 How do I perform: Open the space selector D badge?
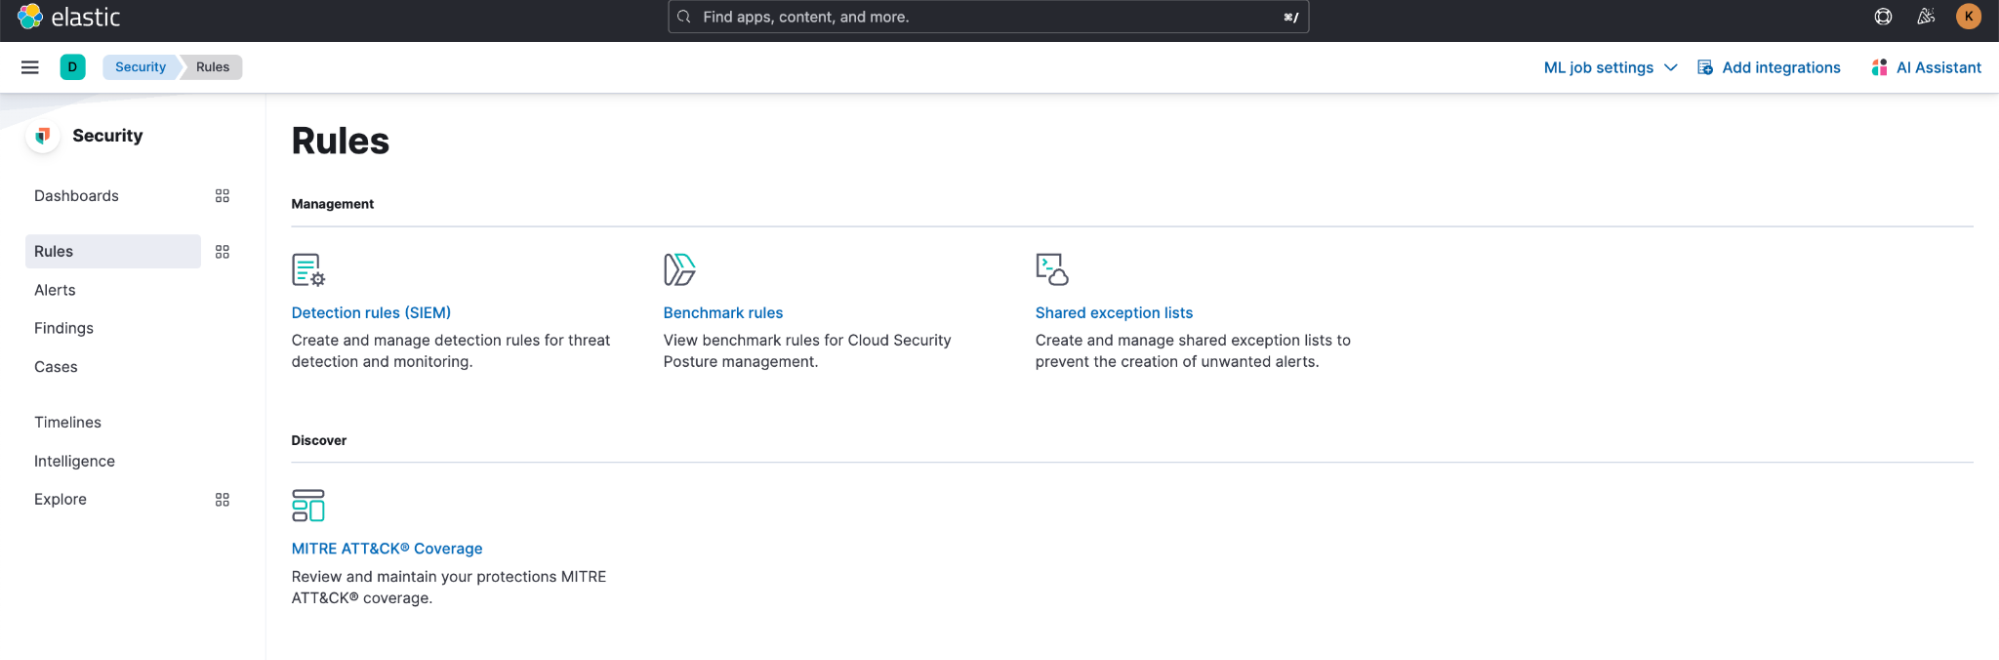(x=72, y=67)
